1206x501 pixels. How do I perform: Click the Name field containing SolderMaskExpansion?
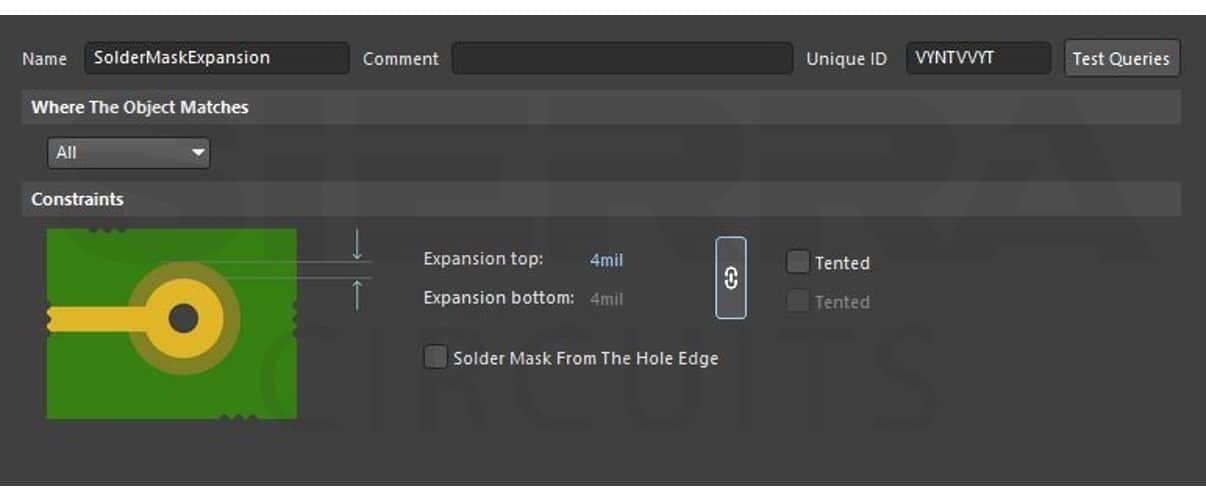click(x=216, y=58)
